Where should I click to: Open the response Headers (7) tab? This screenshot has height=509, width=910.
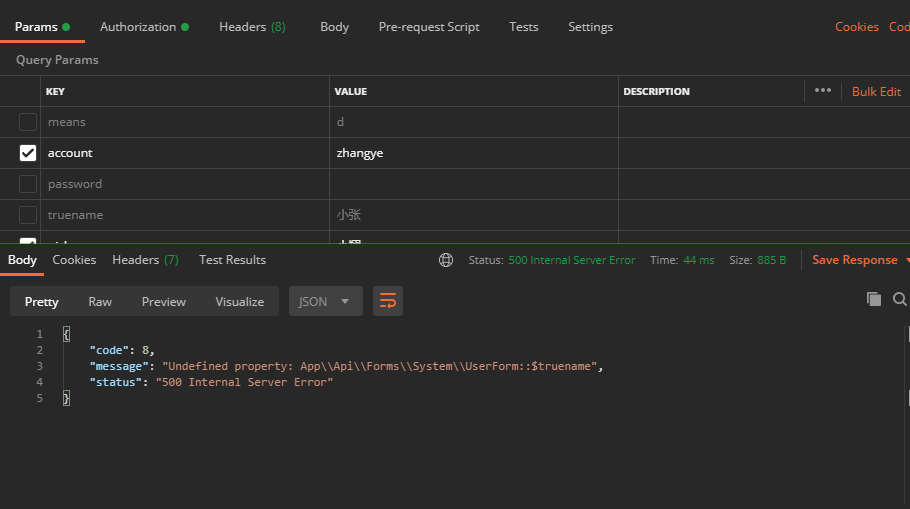pyautogui.click(x=145, y=259)
